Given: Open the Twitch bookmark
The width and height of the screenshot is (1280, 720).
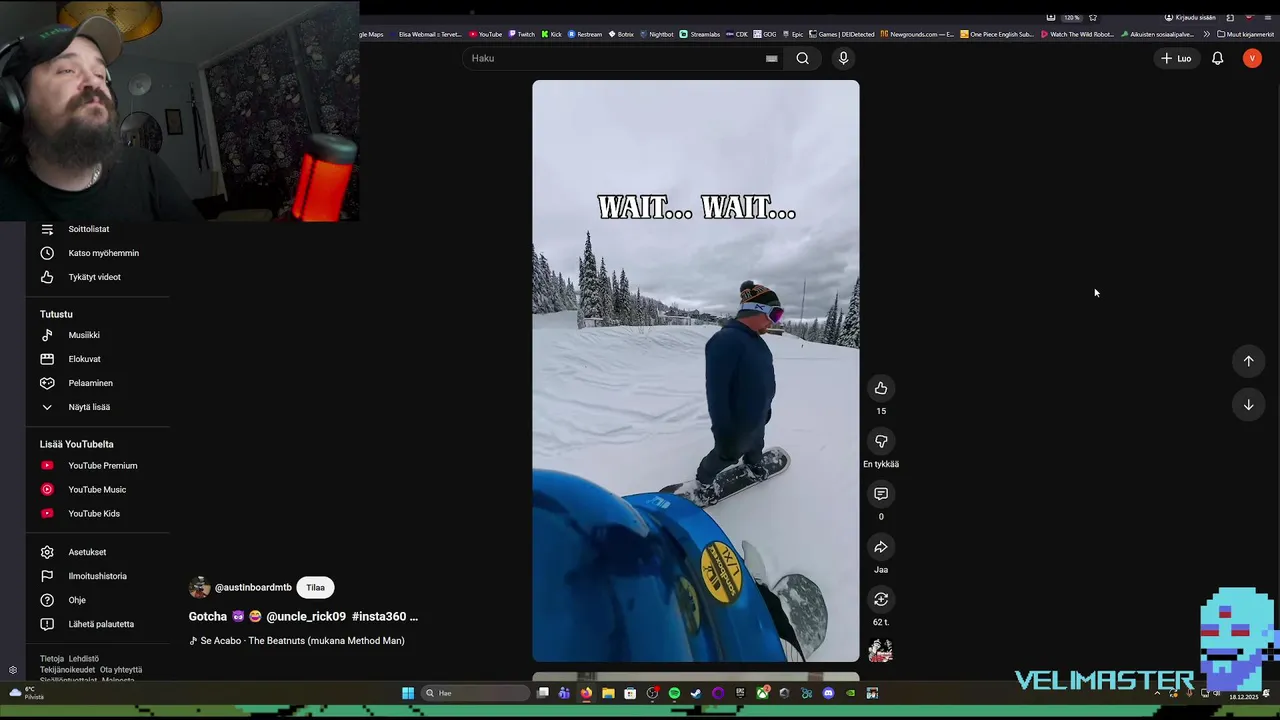Looking at the screenshot, I should (x=521, y=34).
